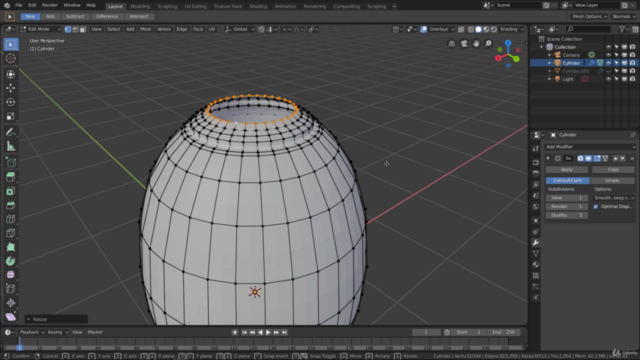Adjust the Render subdivisions field
The height and width of the screenshot is (360, 640).
click(x=567, y=207)
